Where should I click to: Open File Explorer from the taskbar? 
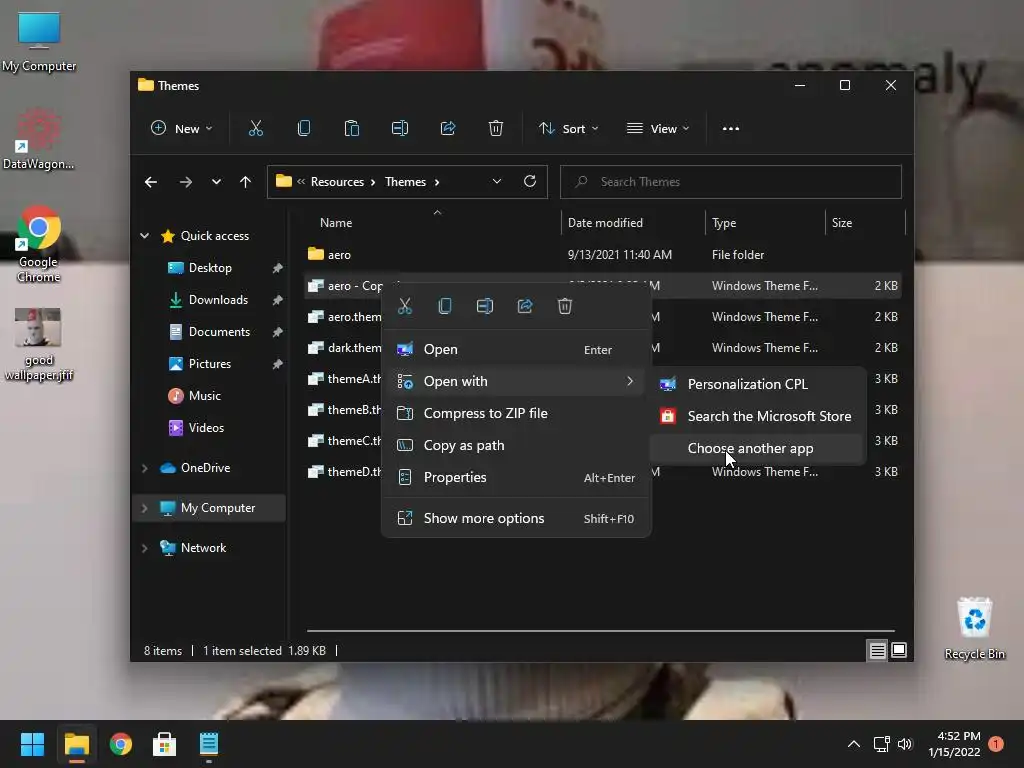(x=77, y=744)
